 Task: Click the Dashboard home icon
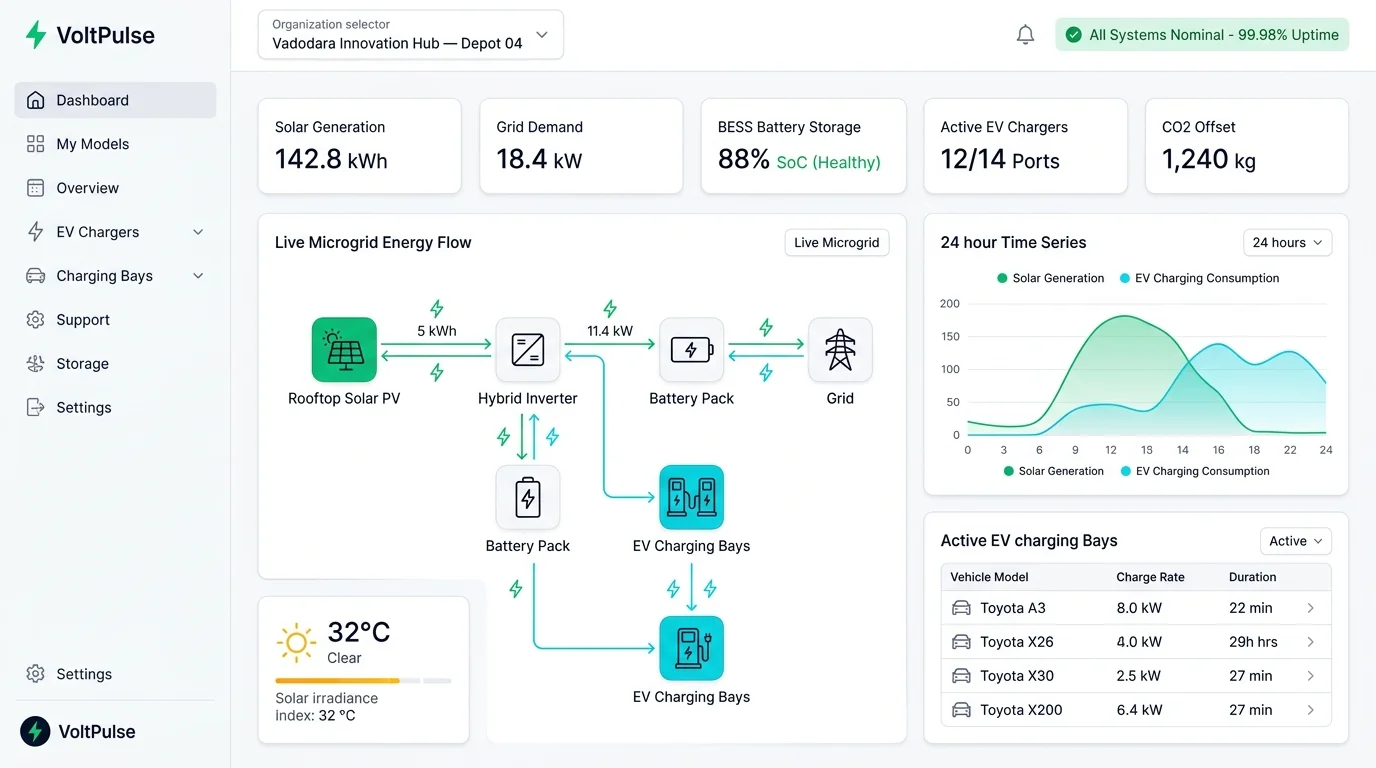pyautogui.click(x=36, y=100)
